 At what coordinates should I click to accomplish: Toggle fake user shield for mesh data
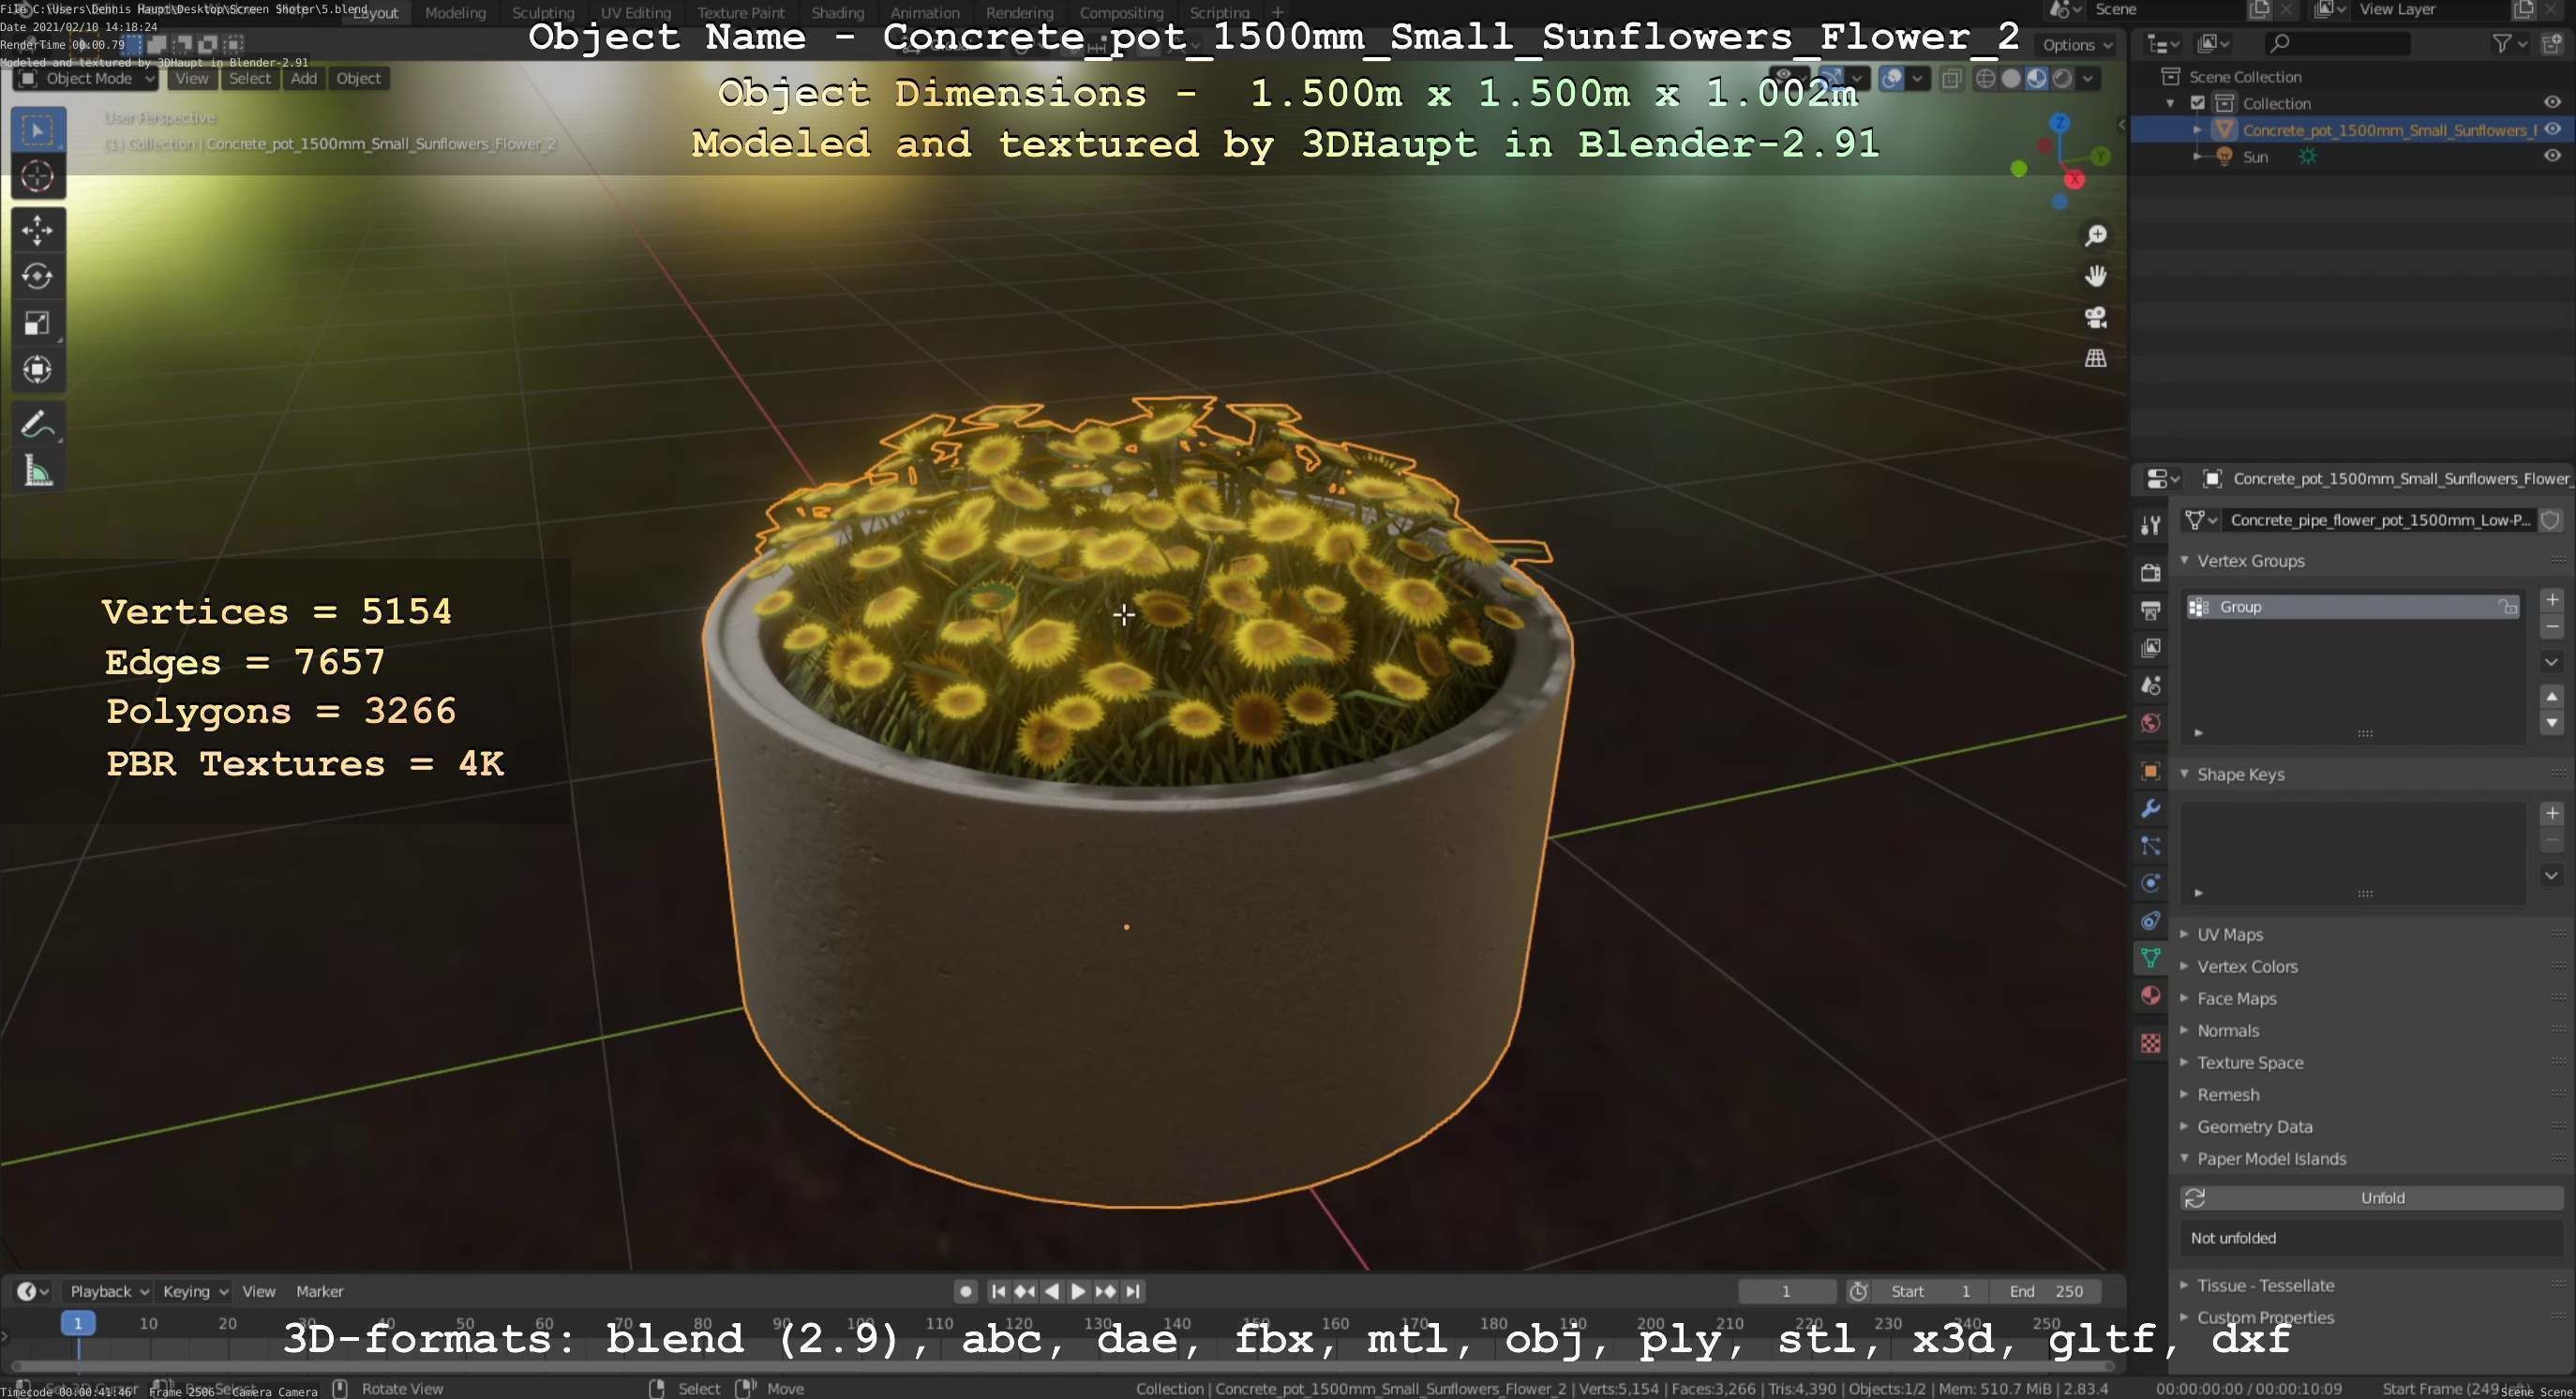(2551, 520)
